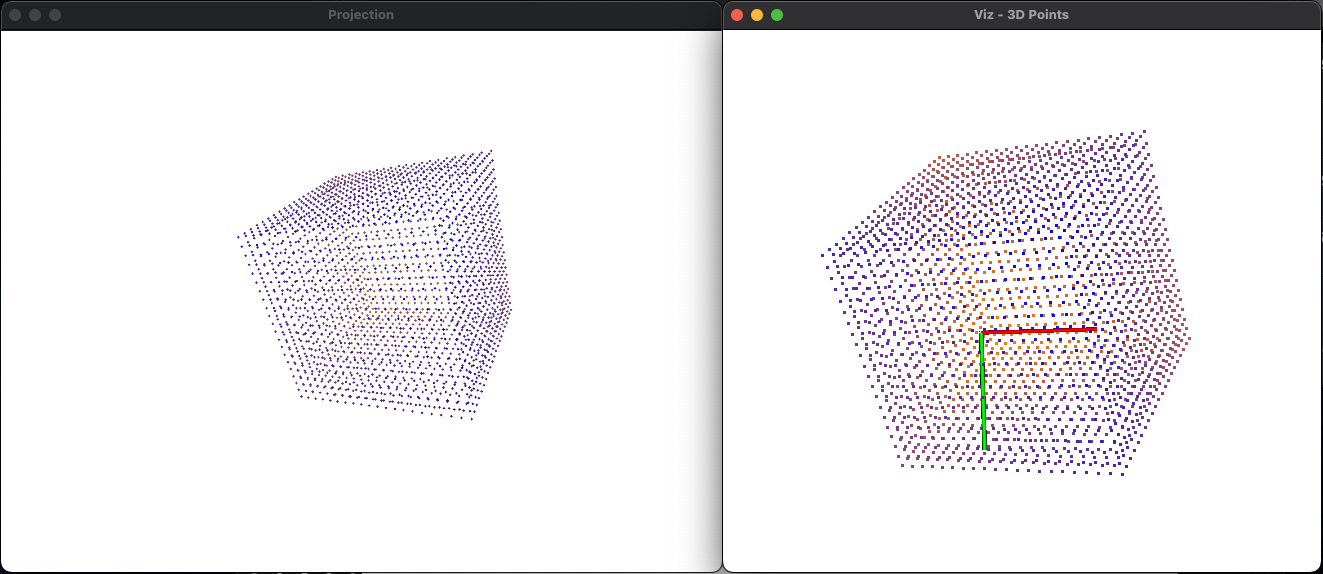Screen dimensions: 1323x574
Task: Close the Viz - 3D Points window
Action: [737, 15]
